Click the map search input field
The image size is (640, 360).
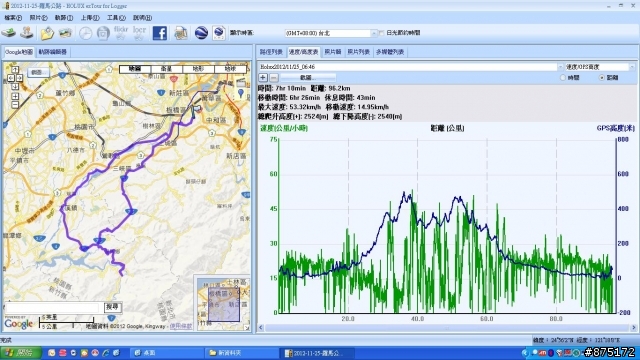click(52, 307)
